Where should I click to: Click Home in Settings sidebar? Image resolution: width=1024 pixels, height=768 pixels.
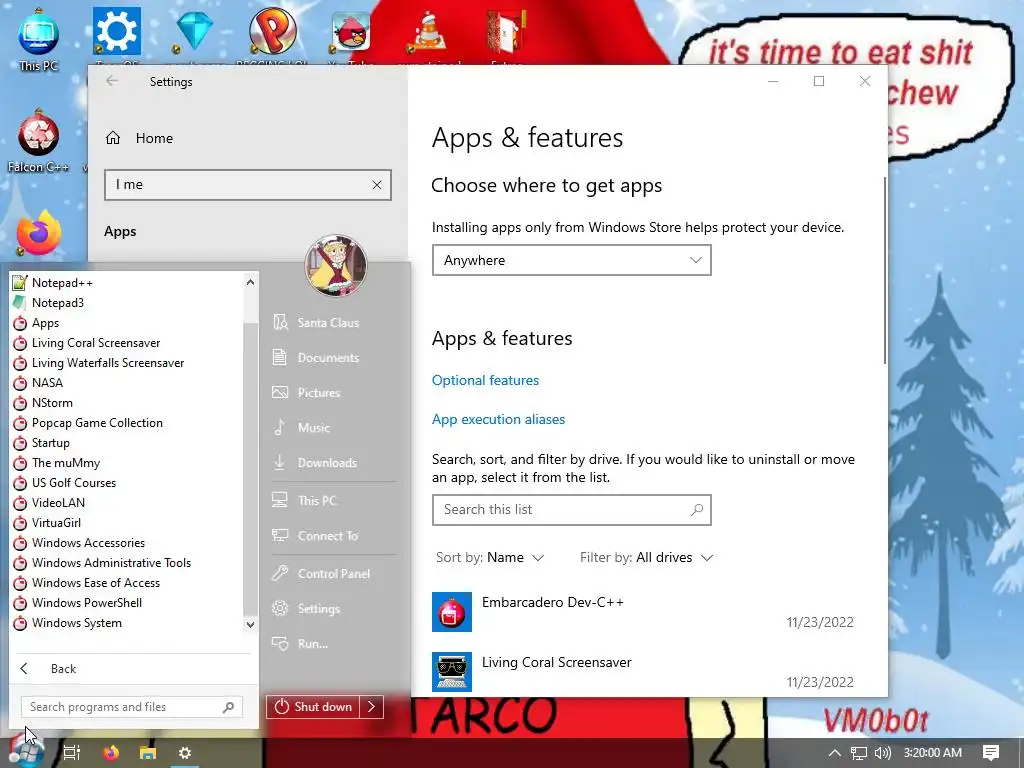pos(154,138)
